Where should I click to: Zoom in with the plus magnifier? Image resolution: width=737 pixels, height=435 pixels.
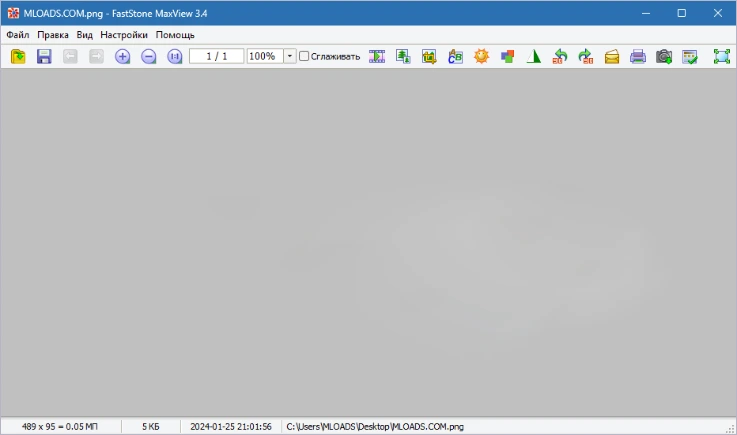(123, 57)
